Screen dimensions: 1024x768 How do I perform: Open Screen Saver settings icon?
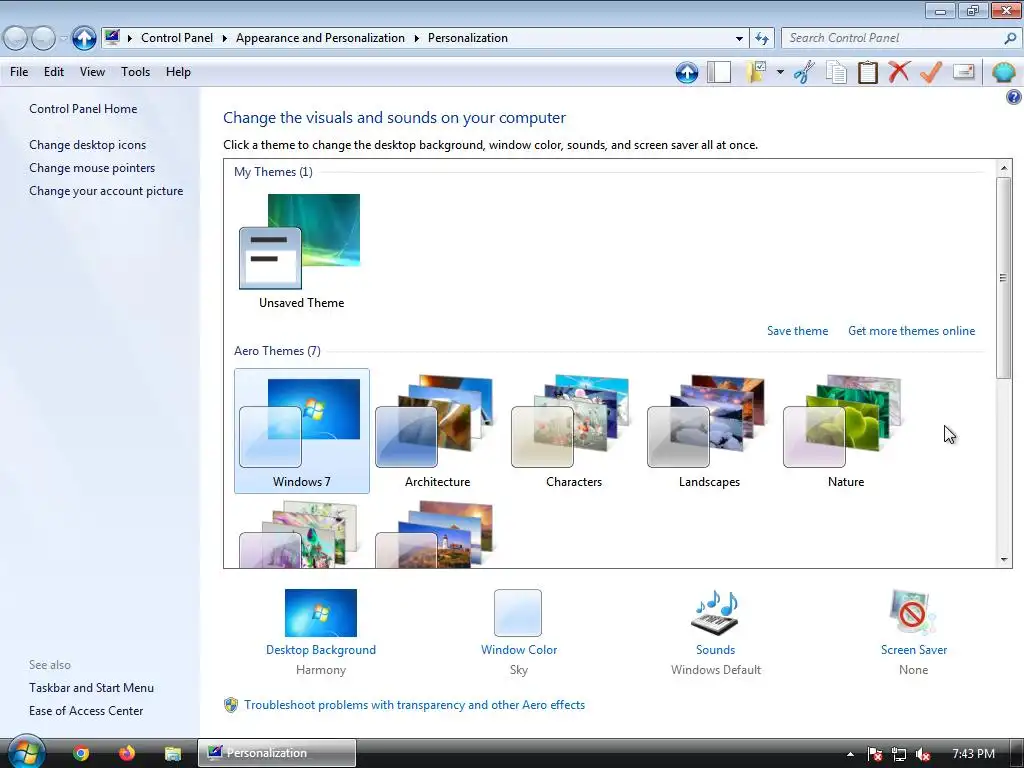[x=913, y=613]
